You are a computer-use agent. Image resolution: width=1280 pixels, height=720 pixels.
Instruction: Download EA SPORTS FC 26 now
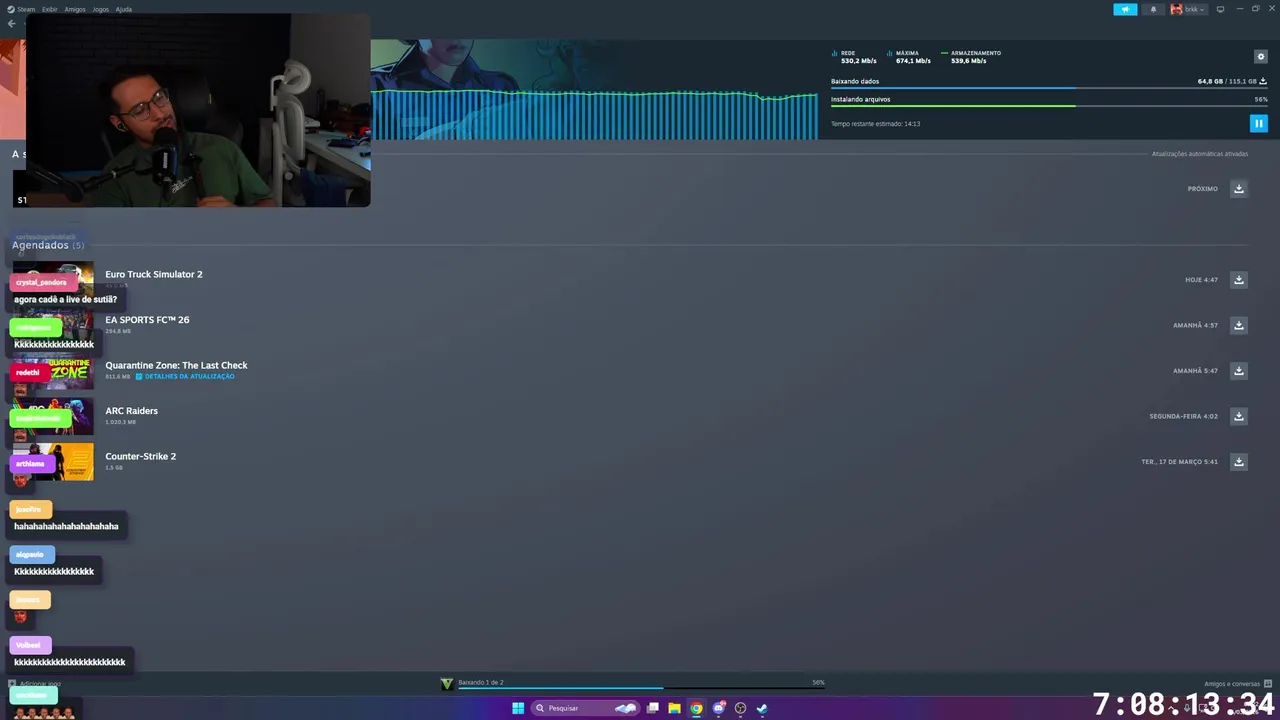pos(1239,325)
